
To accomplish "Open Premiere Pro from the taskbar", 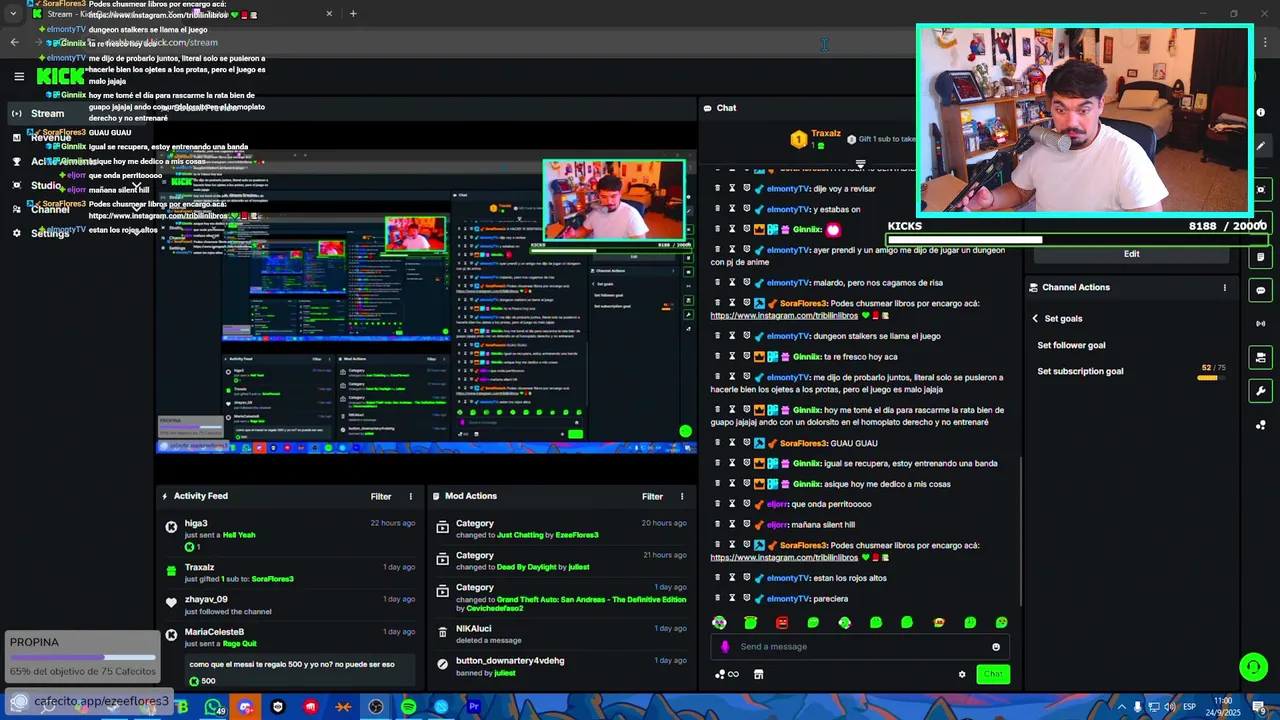I will (x=474, y=707).
